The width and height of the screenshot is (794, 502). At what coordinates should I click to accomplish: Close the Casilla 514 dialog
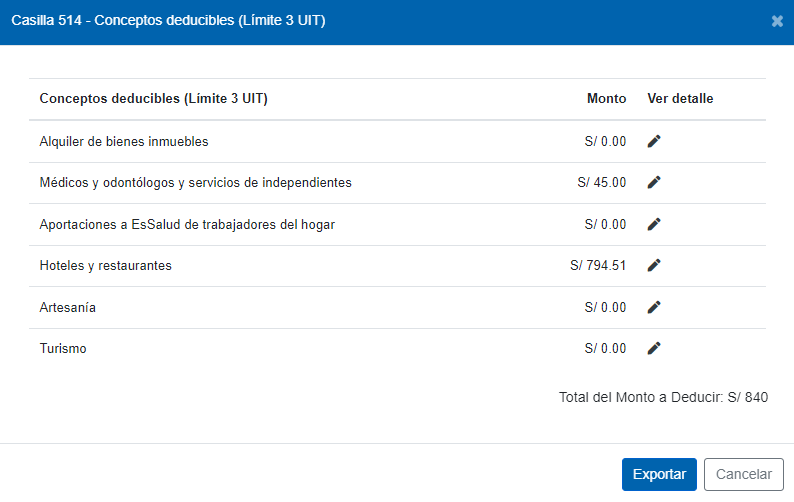click(x=777, y=21)
